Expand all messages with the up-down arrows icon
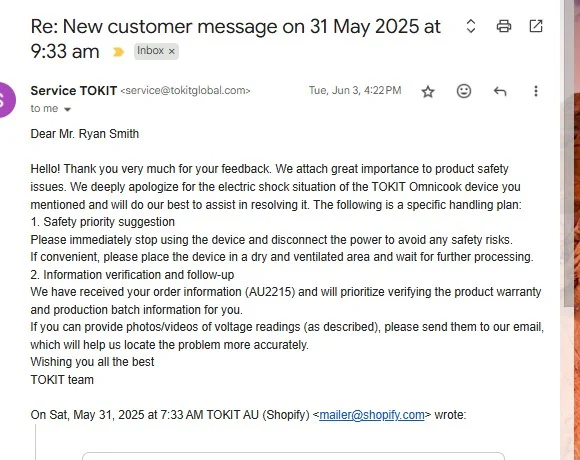This screenshot has width=580, height=460. [x=471, y=26]
